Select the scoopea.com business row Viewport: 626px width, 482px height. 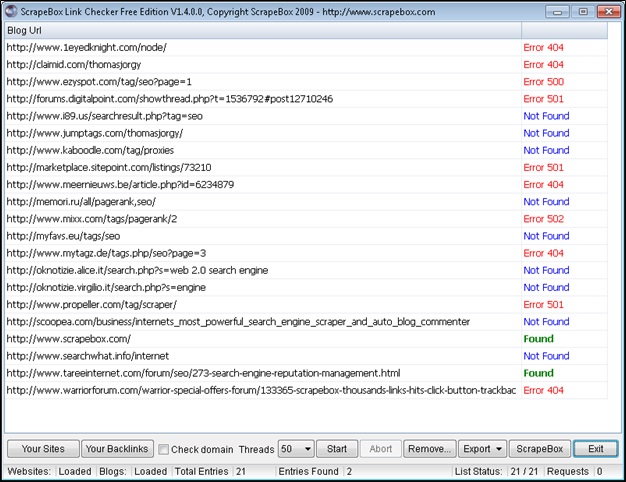point(306,322)
